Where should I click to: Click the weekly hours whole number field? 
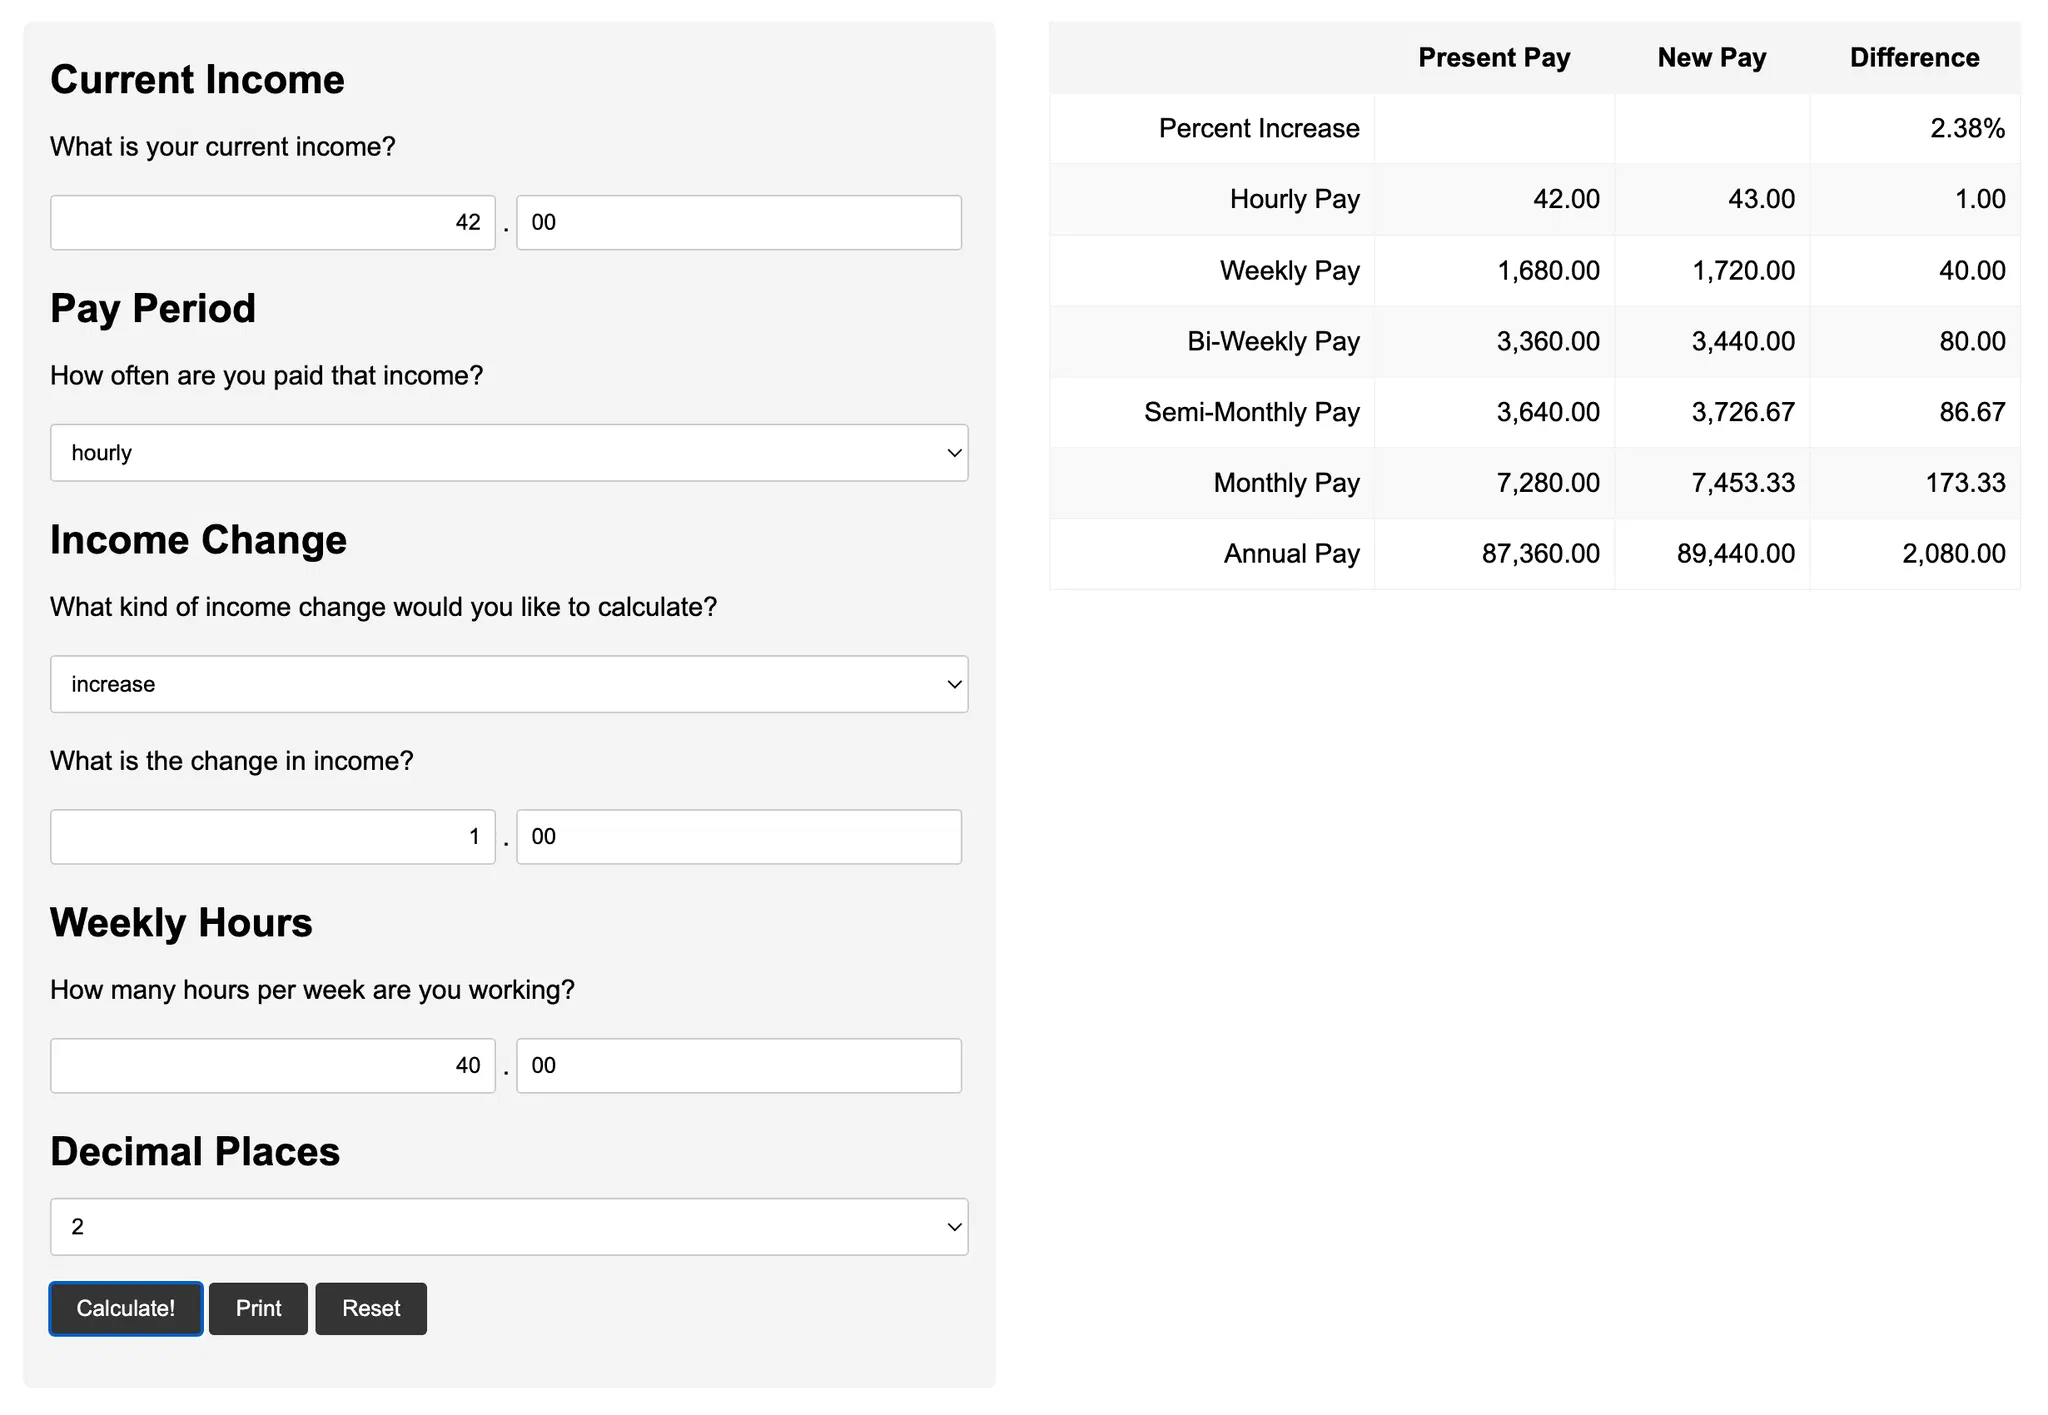point(273,1066)
